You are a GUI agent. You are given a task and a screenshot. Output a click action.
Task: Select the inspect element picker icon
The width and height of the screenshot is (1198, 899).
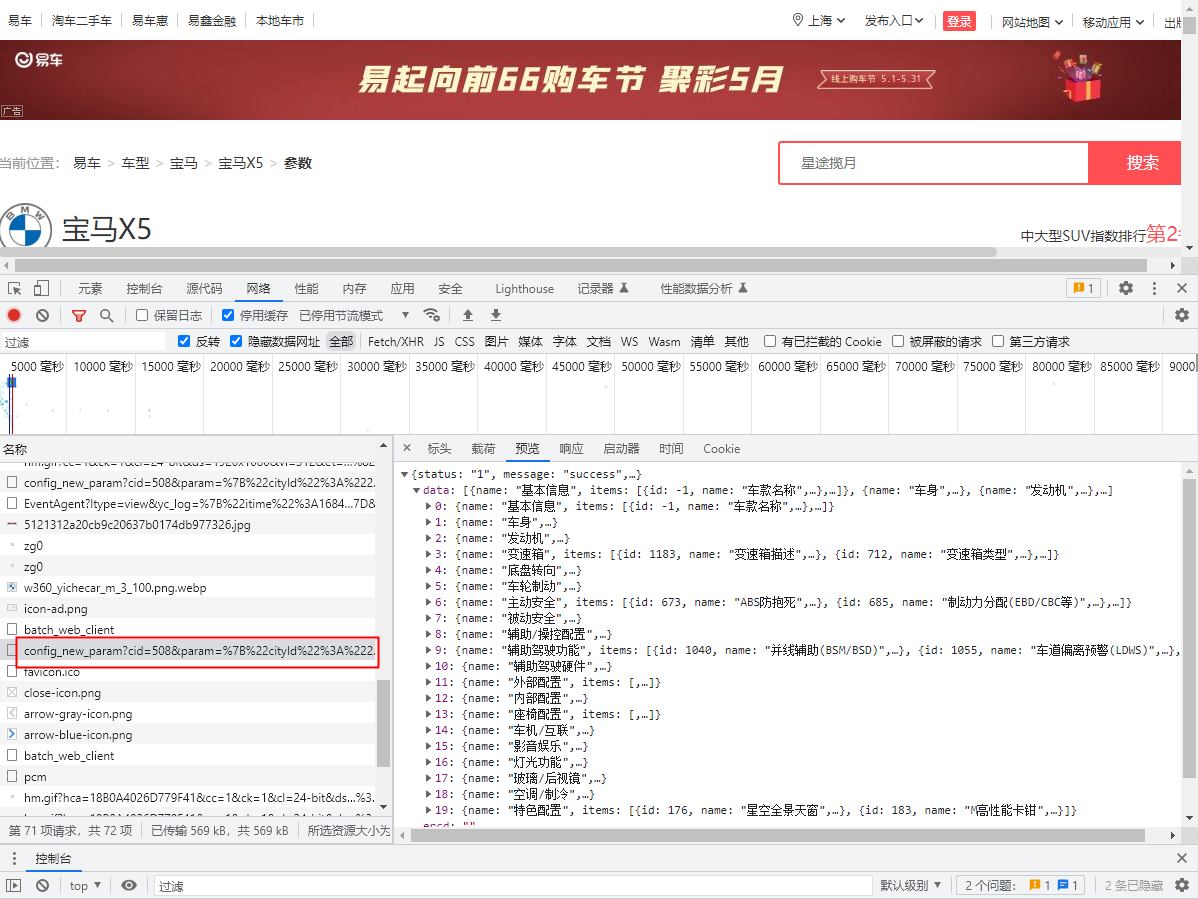click(x=15, y=288)
